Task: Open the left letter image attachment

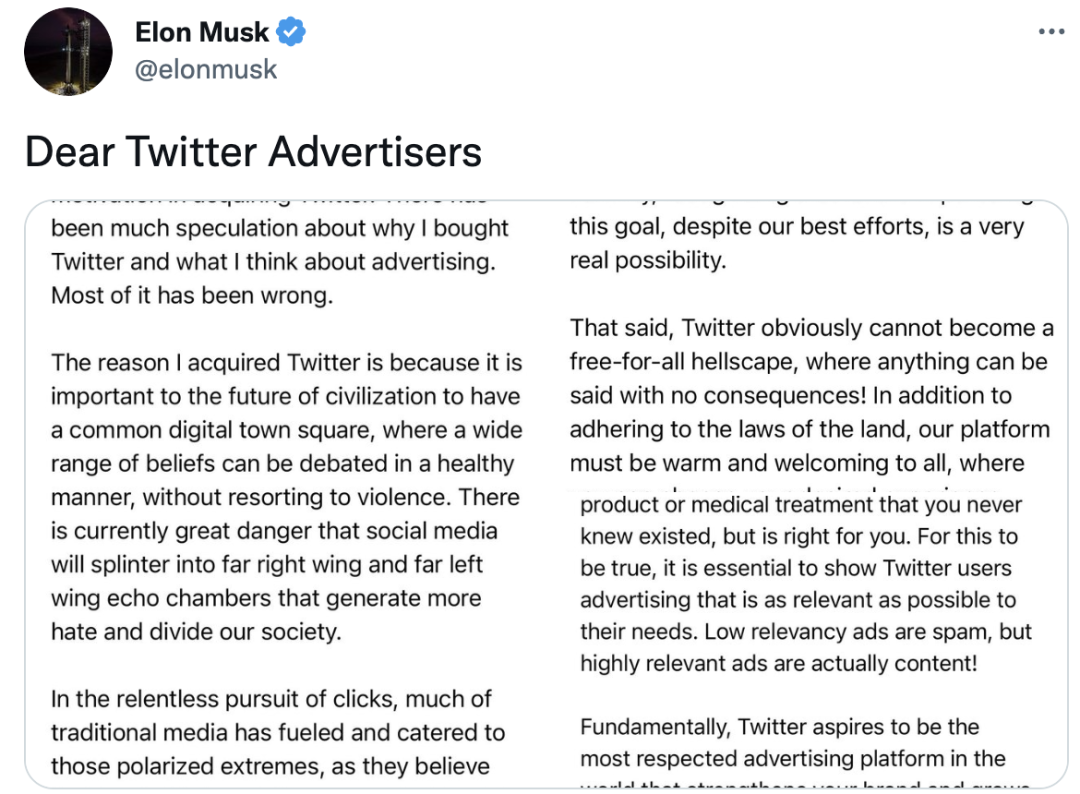Action: 288,494
